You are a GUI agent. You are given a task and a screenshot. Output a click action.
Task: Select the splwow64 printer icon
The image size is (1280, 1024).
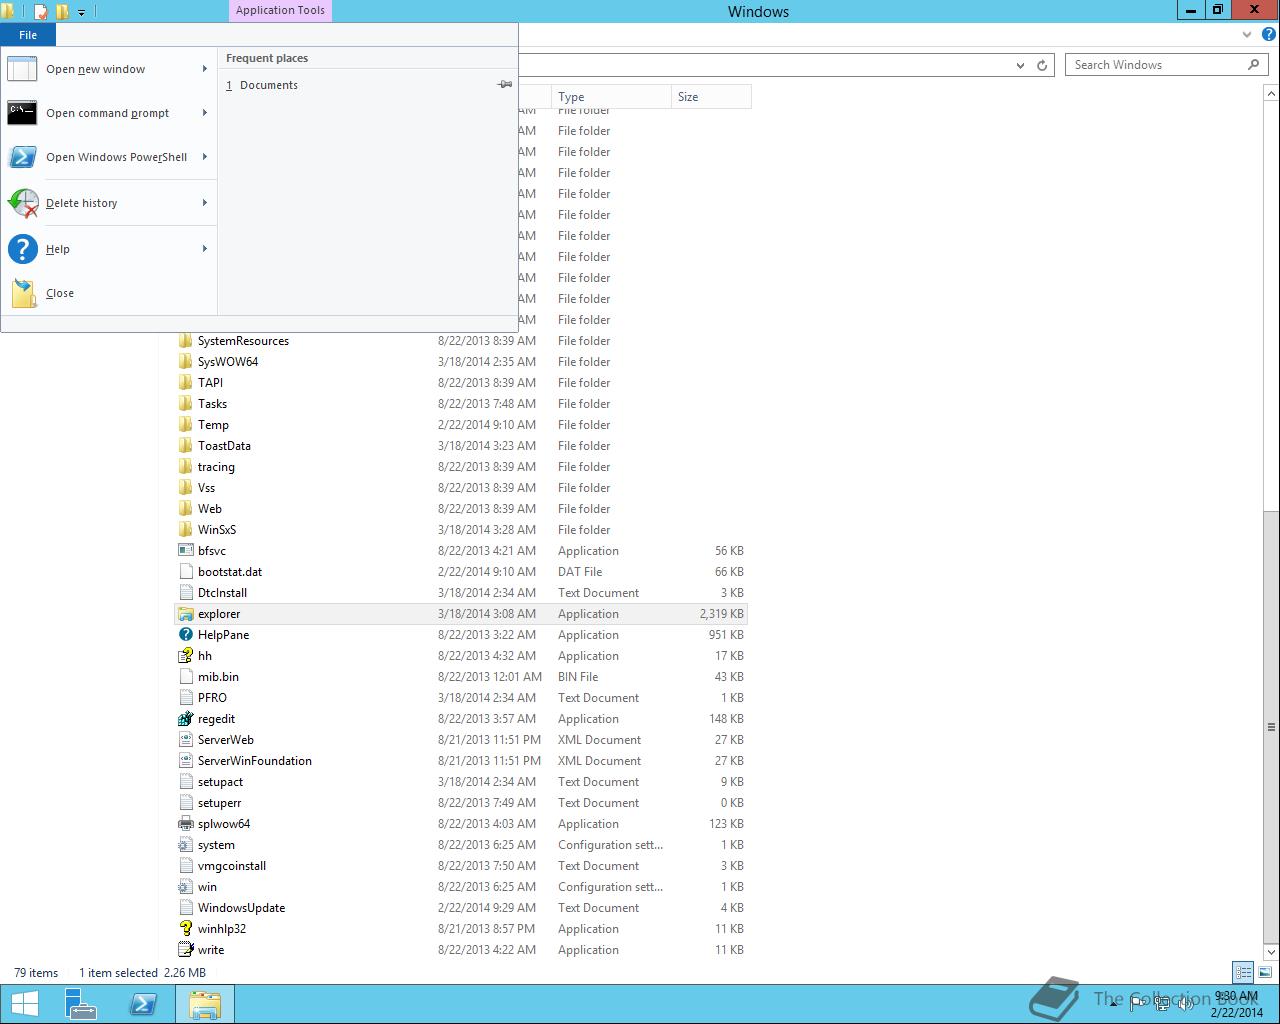[185, 824]
